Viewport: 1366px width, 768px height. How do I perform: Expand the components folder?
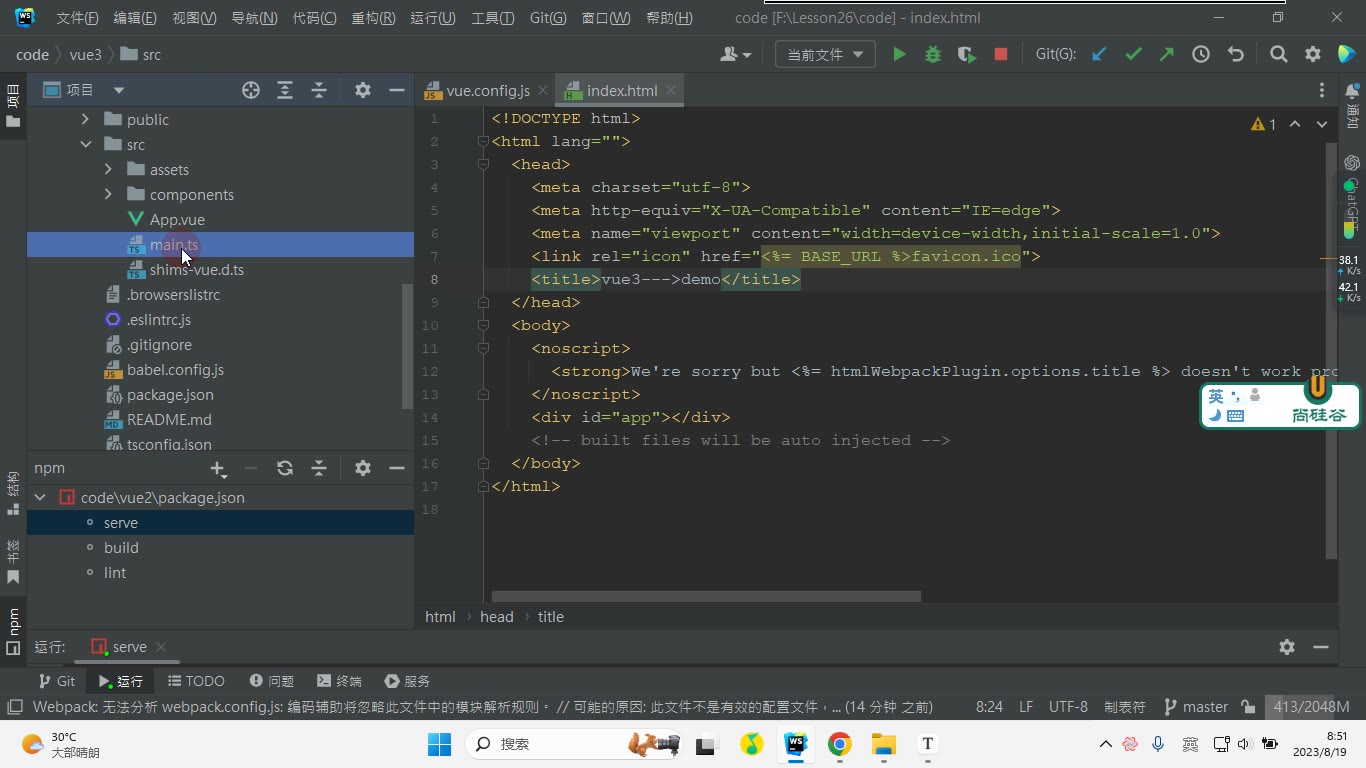tap(108, 194)
